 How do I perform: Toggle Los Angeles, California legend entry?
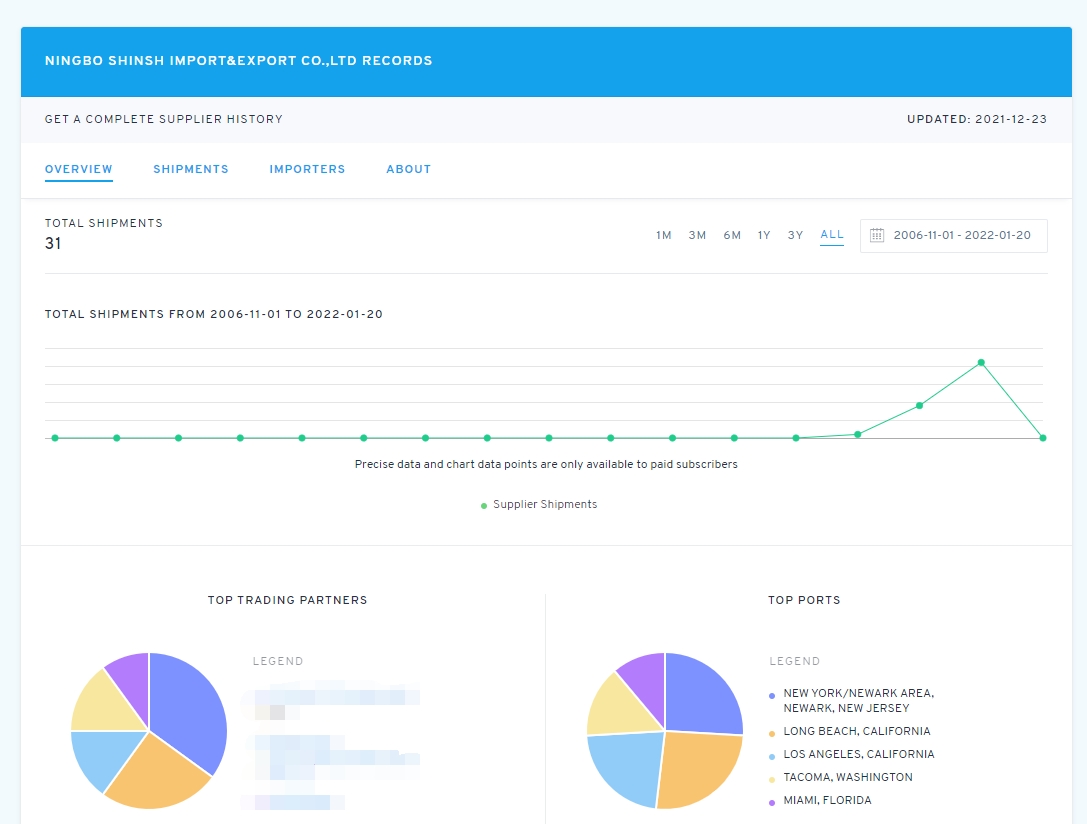(852, 754)
